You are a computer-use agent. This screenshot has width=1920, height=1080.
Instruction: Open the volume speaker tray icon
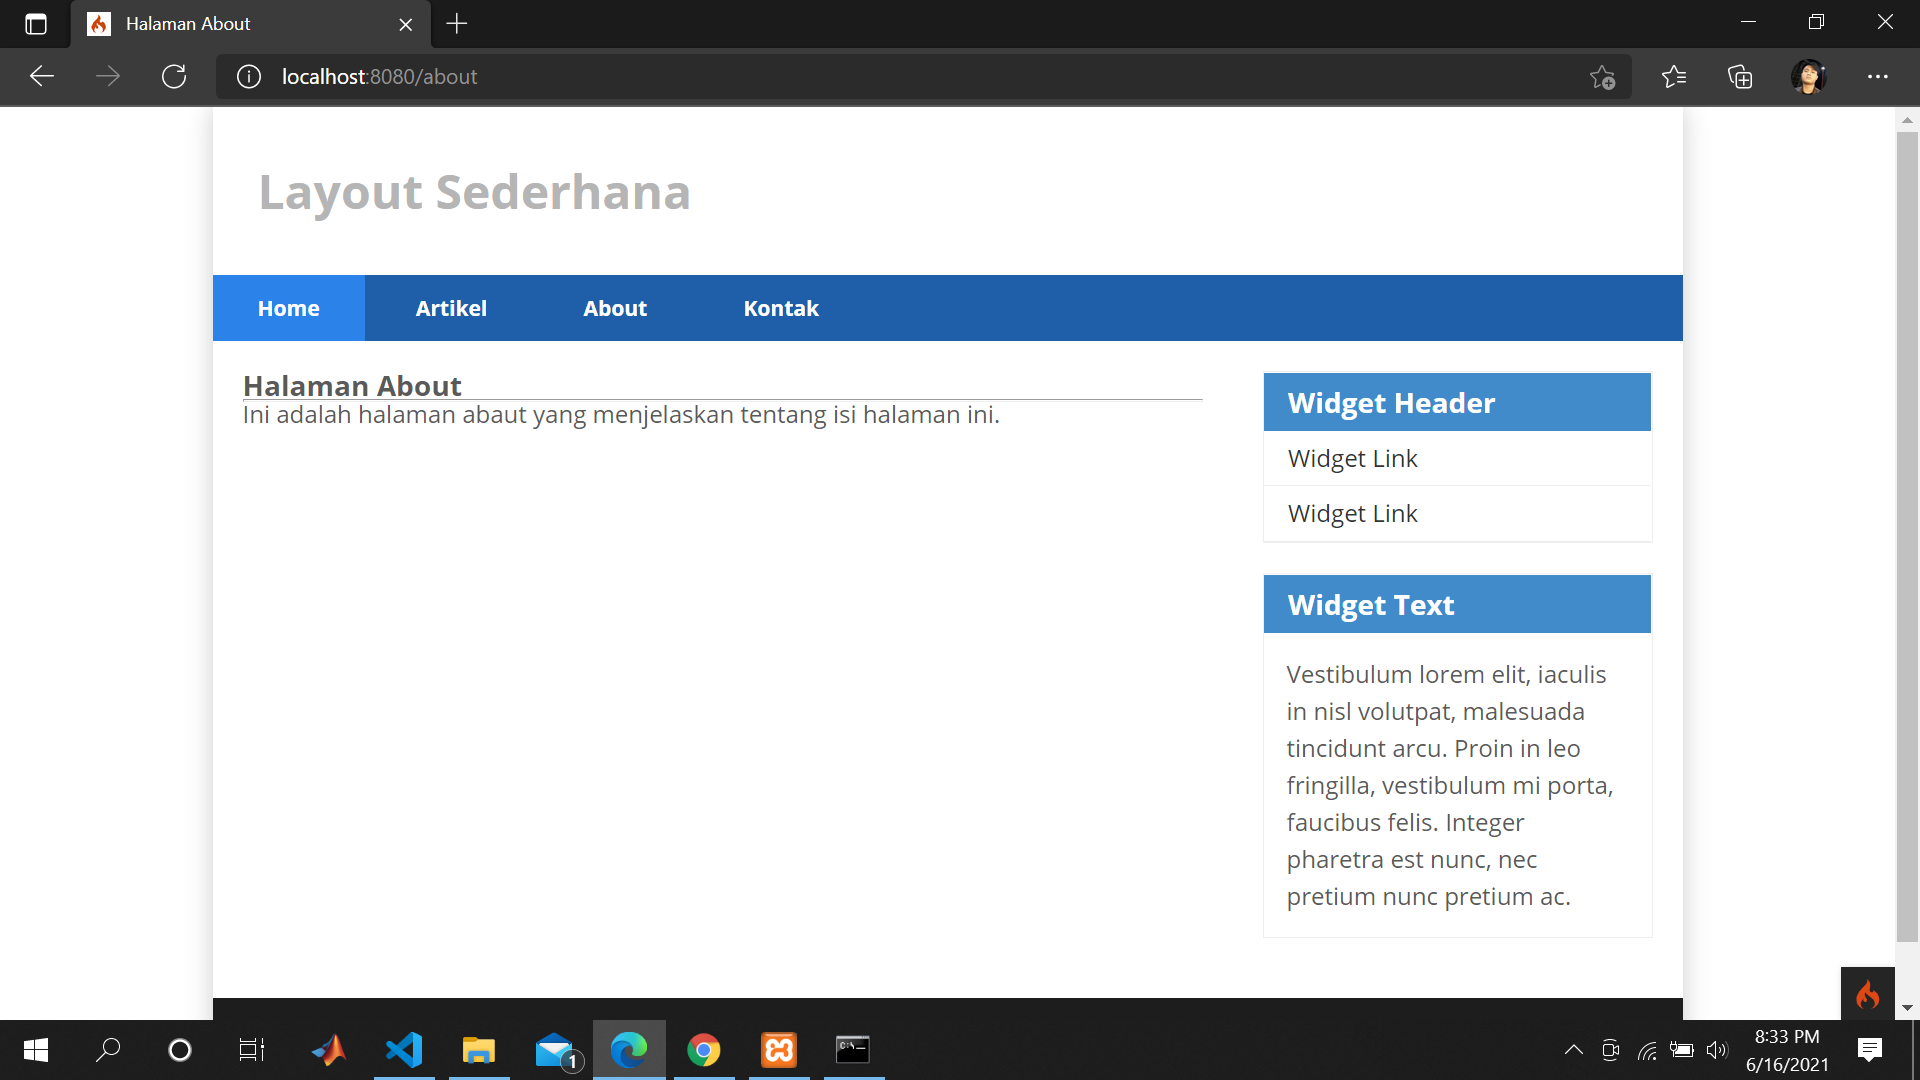(x=1719, y=1049)
